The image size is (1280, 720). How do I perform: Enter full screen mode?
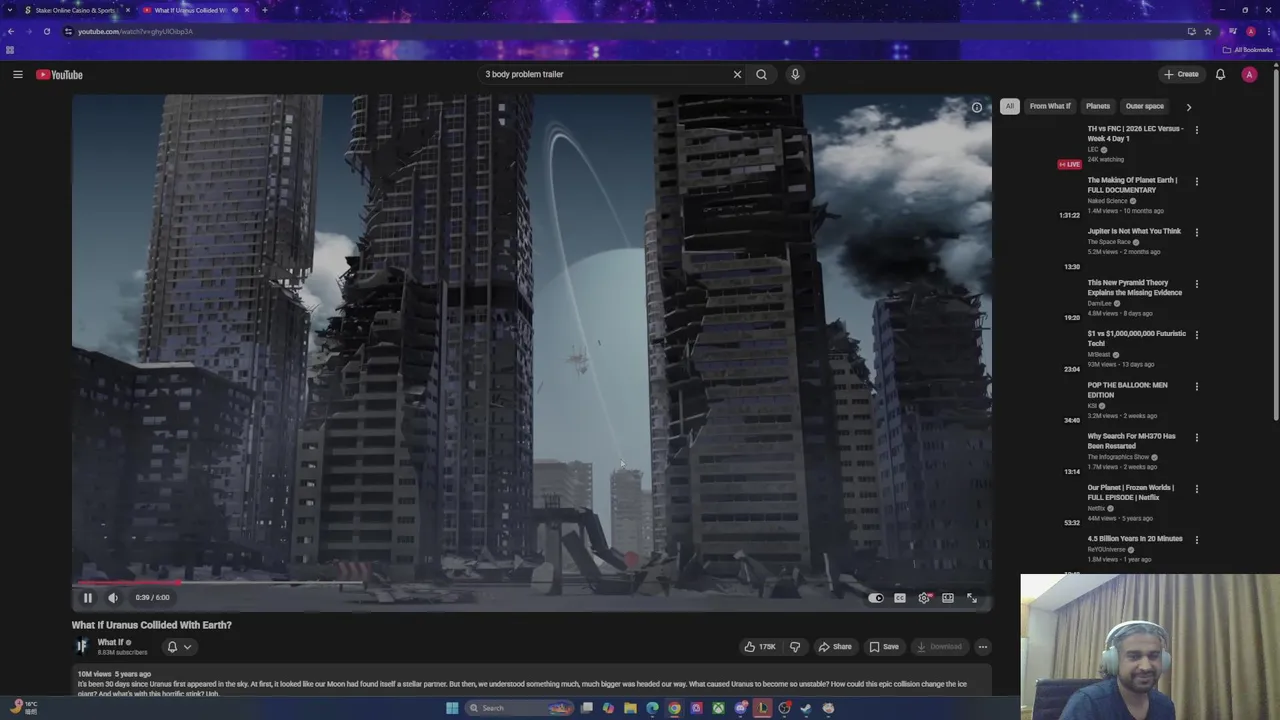(x=972, y=598)
